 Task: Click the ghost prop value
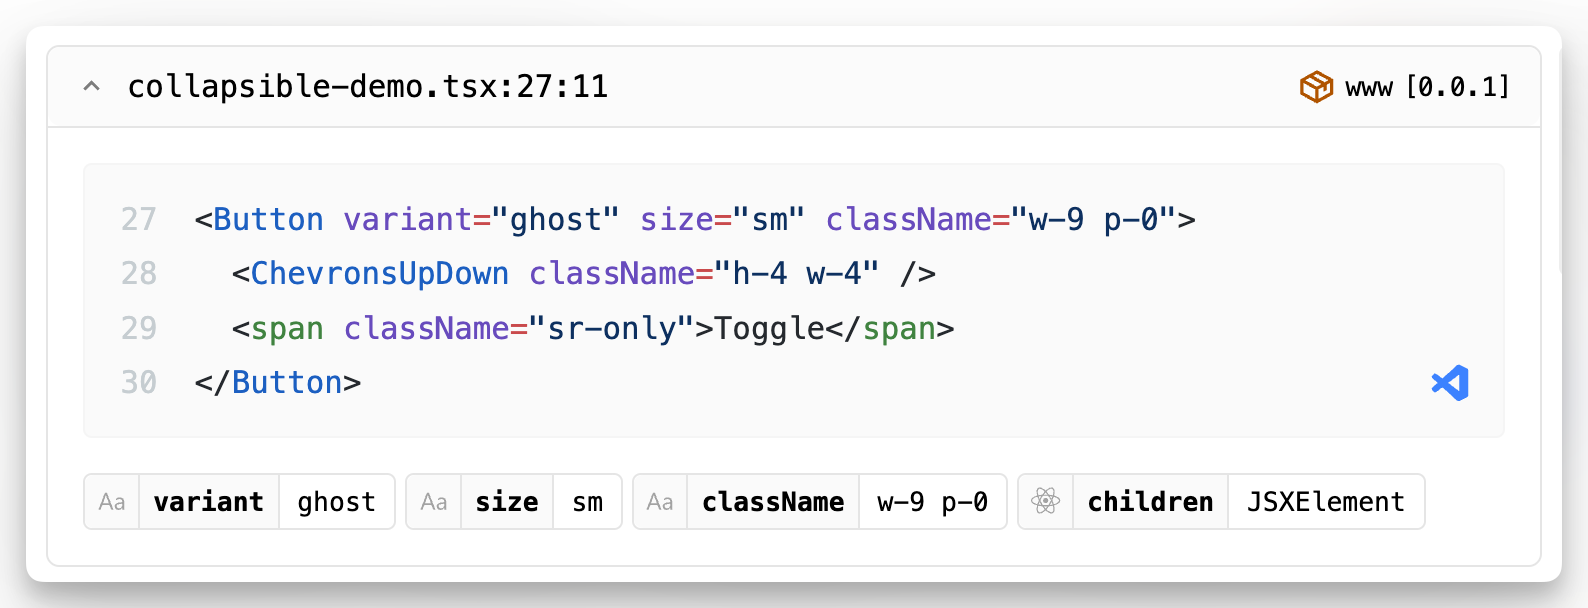tap(337, 502)
